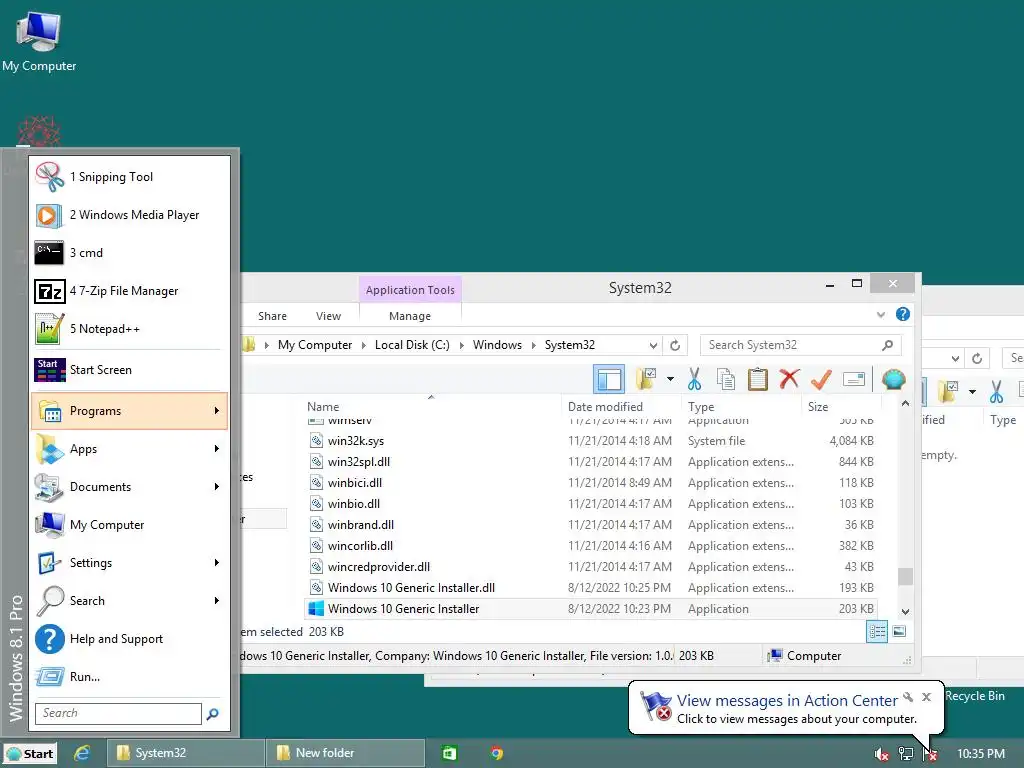Navigate to Local Disk (C:) breadcrumb
This screenshot has width=1024, height=768.
coord(412,345)
